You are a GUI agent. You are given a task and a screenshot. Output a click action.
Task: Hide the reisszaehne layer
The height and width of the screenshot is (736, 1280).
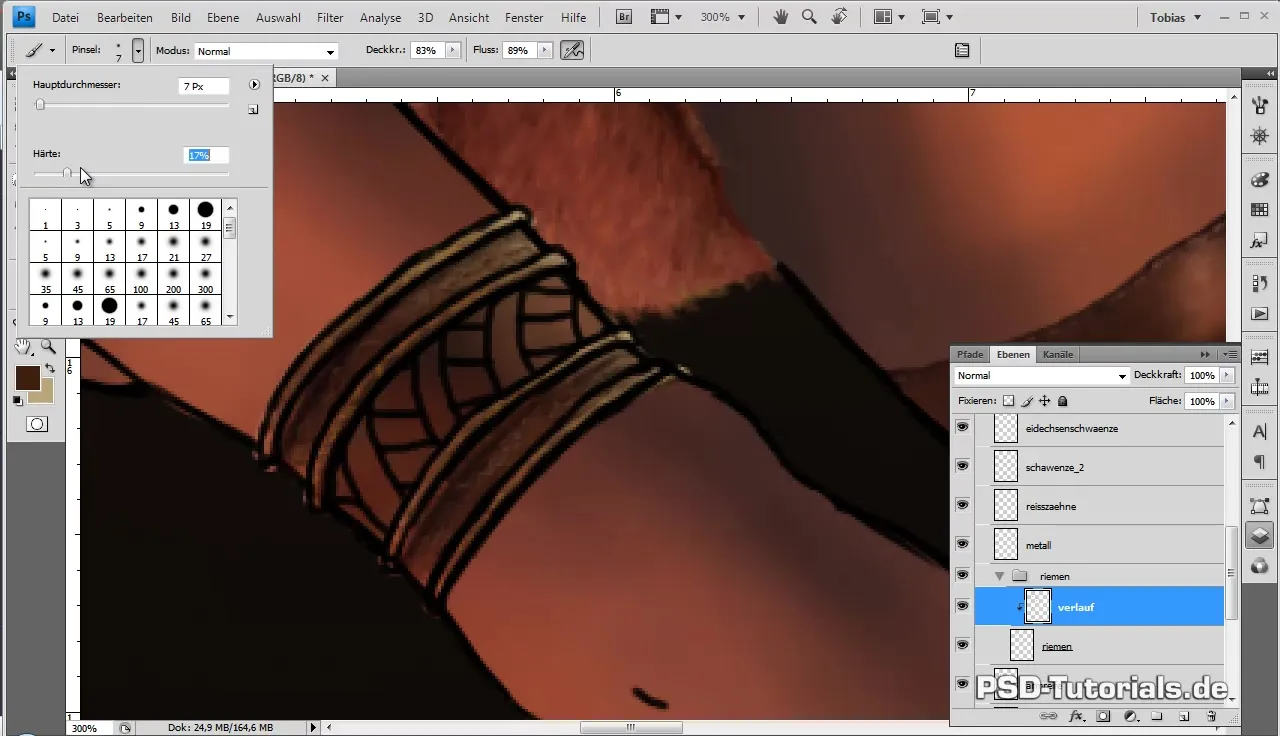click(x=963, y=505)
